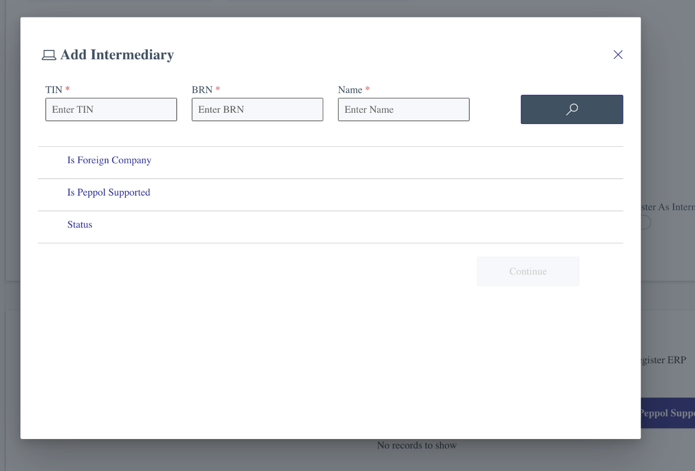Click 'No records to show' in background page
This screenshot has height=471, width=695.
(x=417, y=445)
